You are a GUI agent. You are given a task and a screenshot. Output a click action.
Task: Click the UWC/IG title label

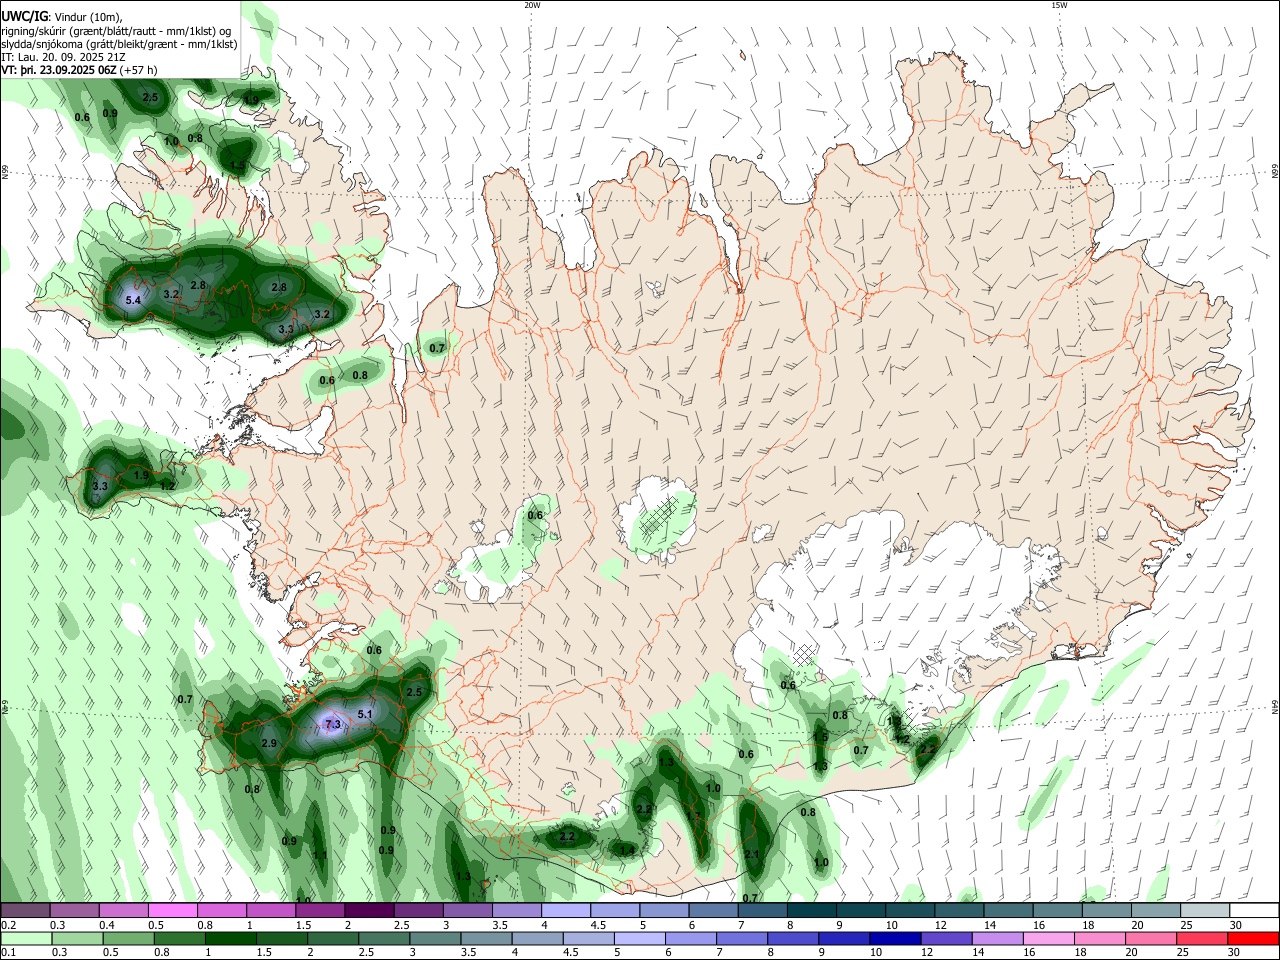point(24,17)
